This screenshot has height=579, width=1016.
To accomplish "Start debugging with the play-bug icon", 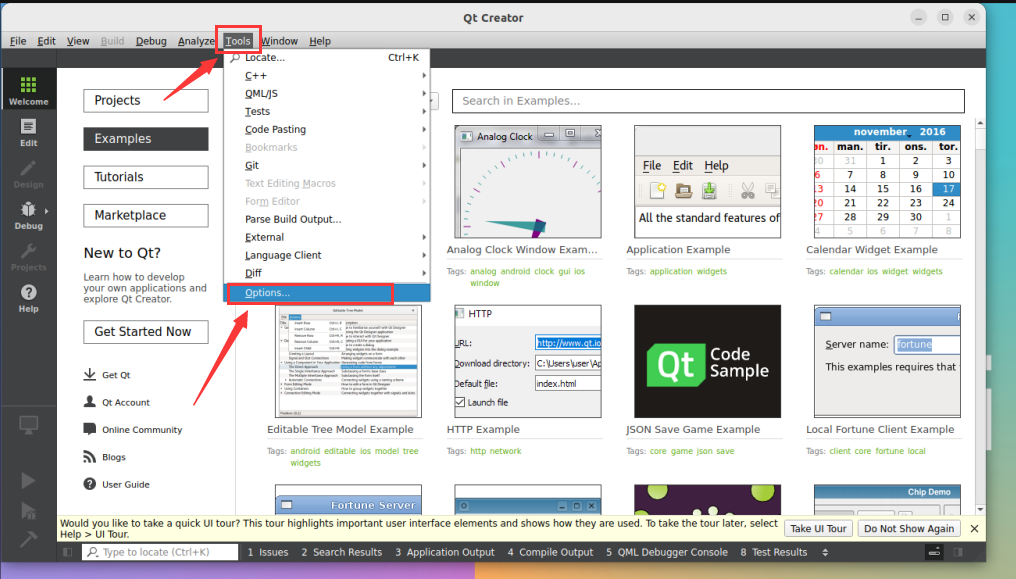I will point(28,510).
